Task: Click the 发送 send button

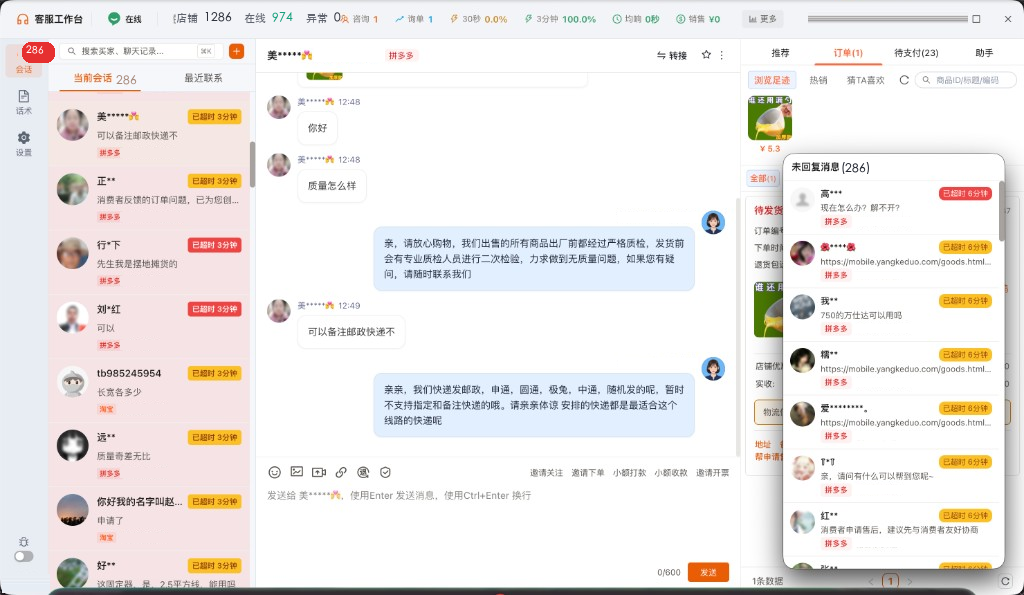Action: point(709,572)
